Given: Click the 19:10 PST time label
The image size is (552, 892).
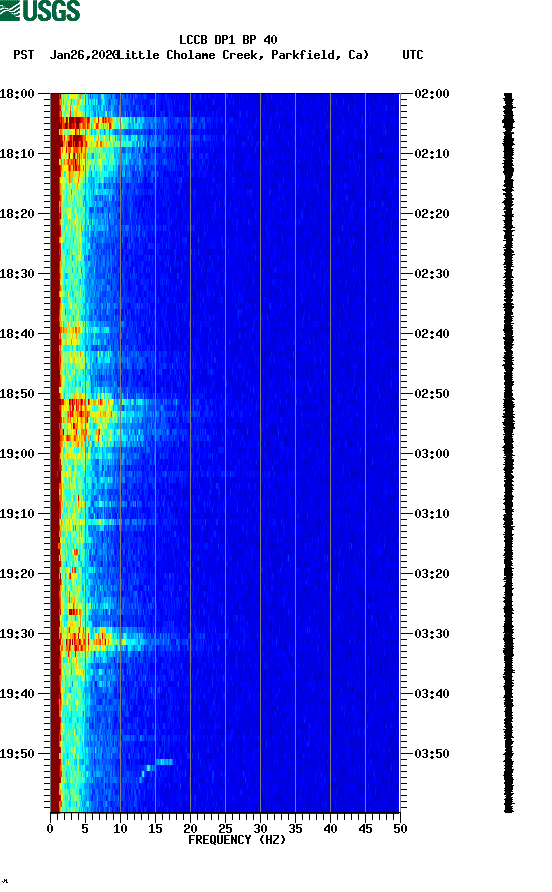Looking at the screenshot, I should point(17,514).
